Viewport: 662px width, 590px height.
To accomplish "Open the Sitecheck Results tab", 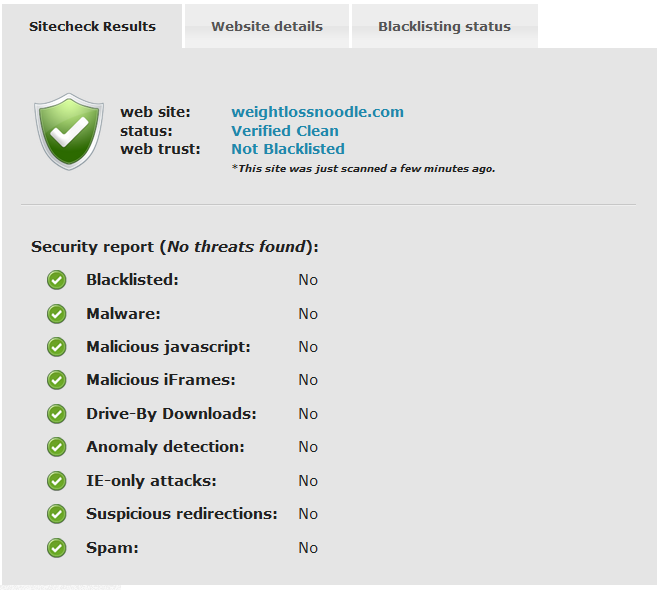I will click(x=92, y=26).
